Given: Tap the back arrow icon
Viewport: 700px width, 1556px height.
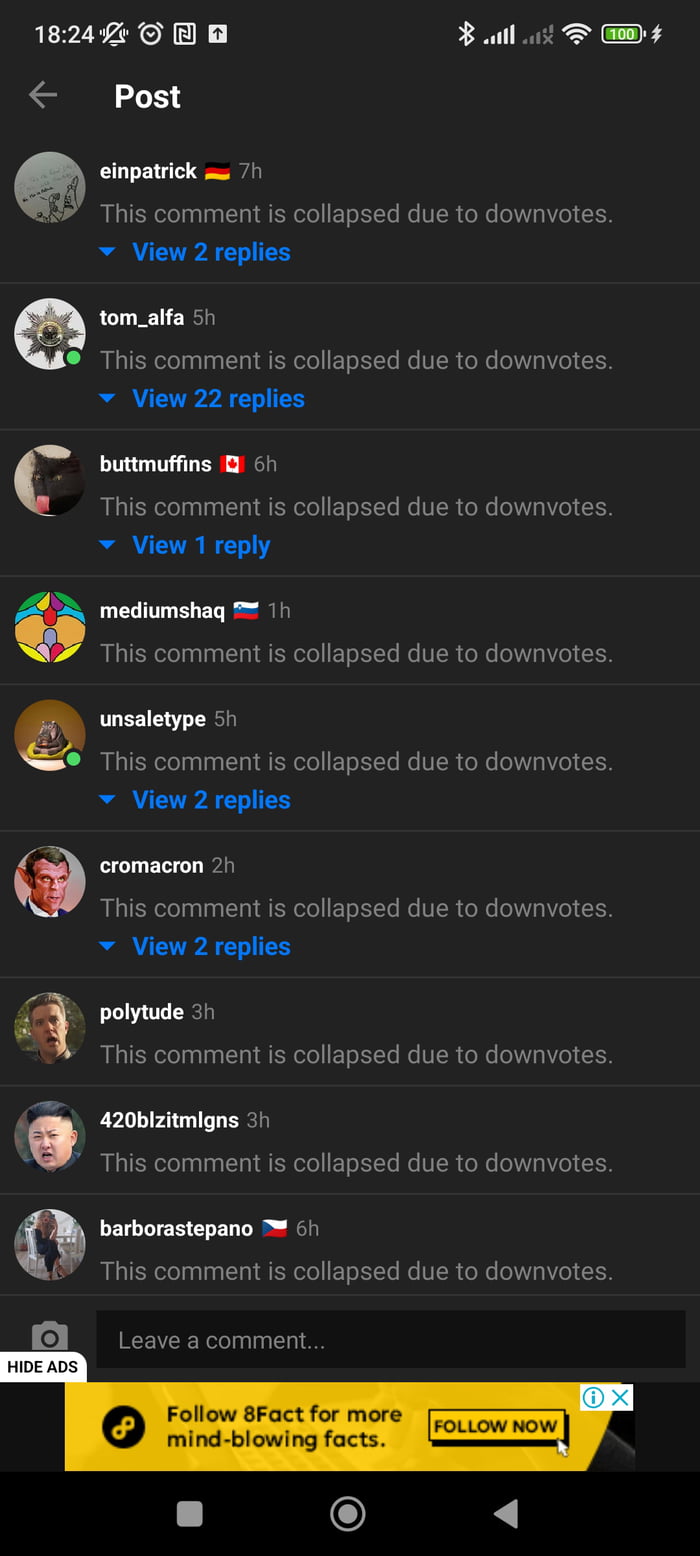Looking at the screenshot, I should point(43,96).
